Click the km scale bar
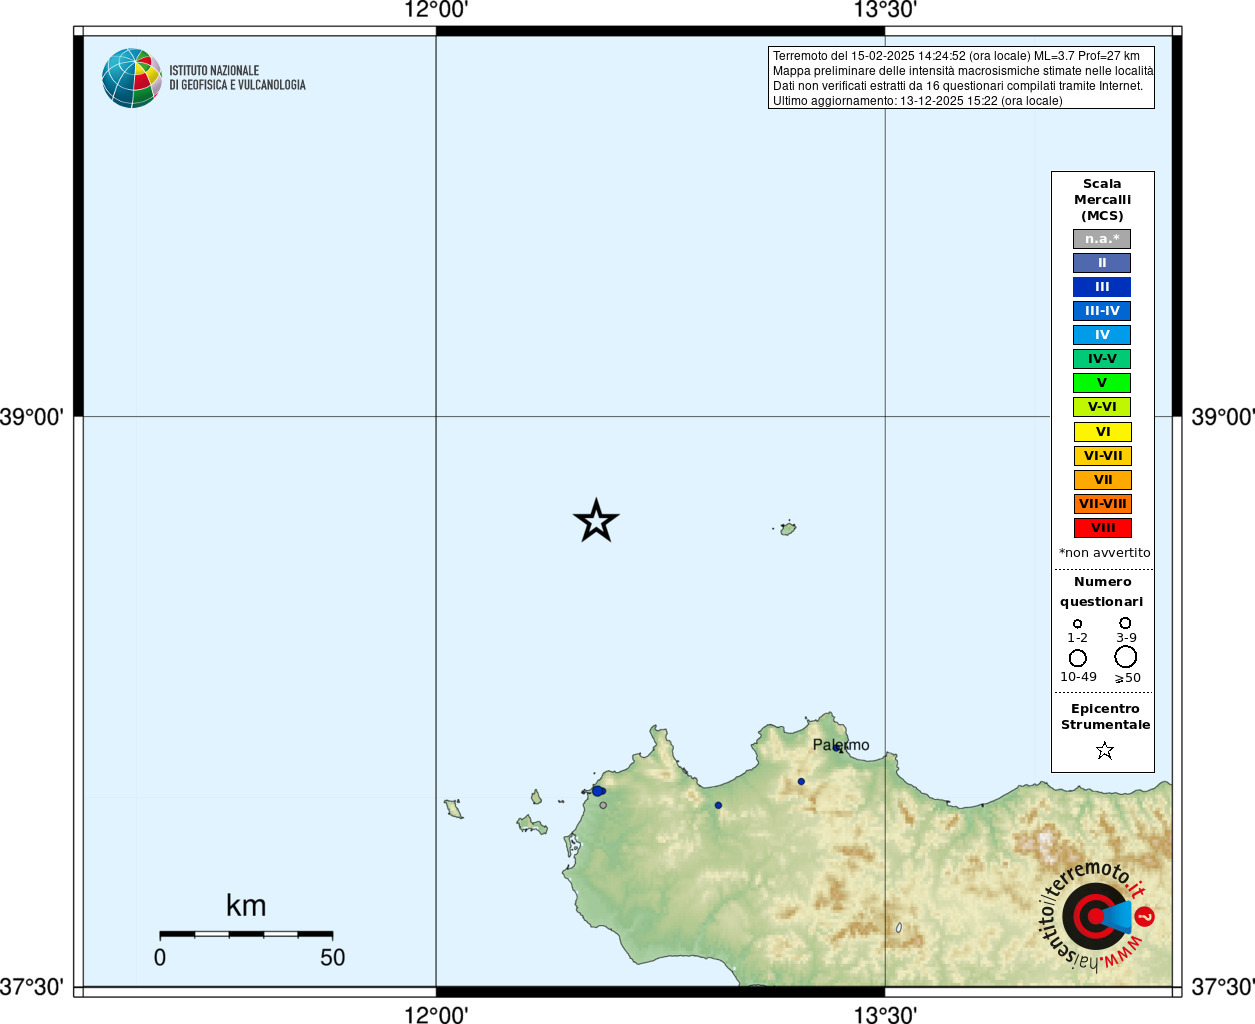This screenshot has width=1255, height=1024. point(246,934)
